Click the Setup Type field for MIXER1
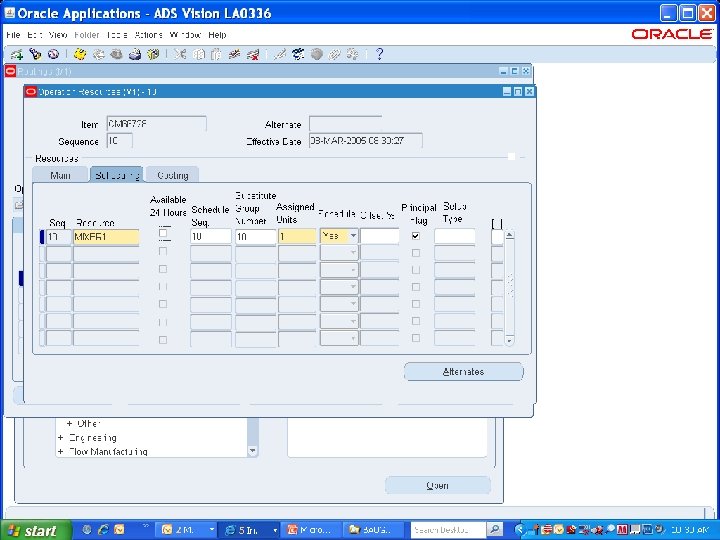The width and height of the screenshot is (720, 540). click(455, 236)
